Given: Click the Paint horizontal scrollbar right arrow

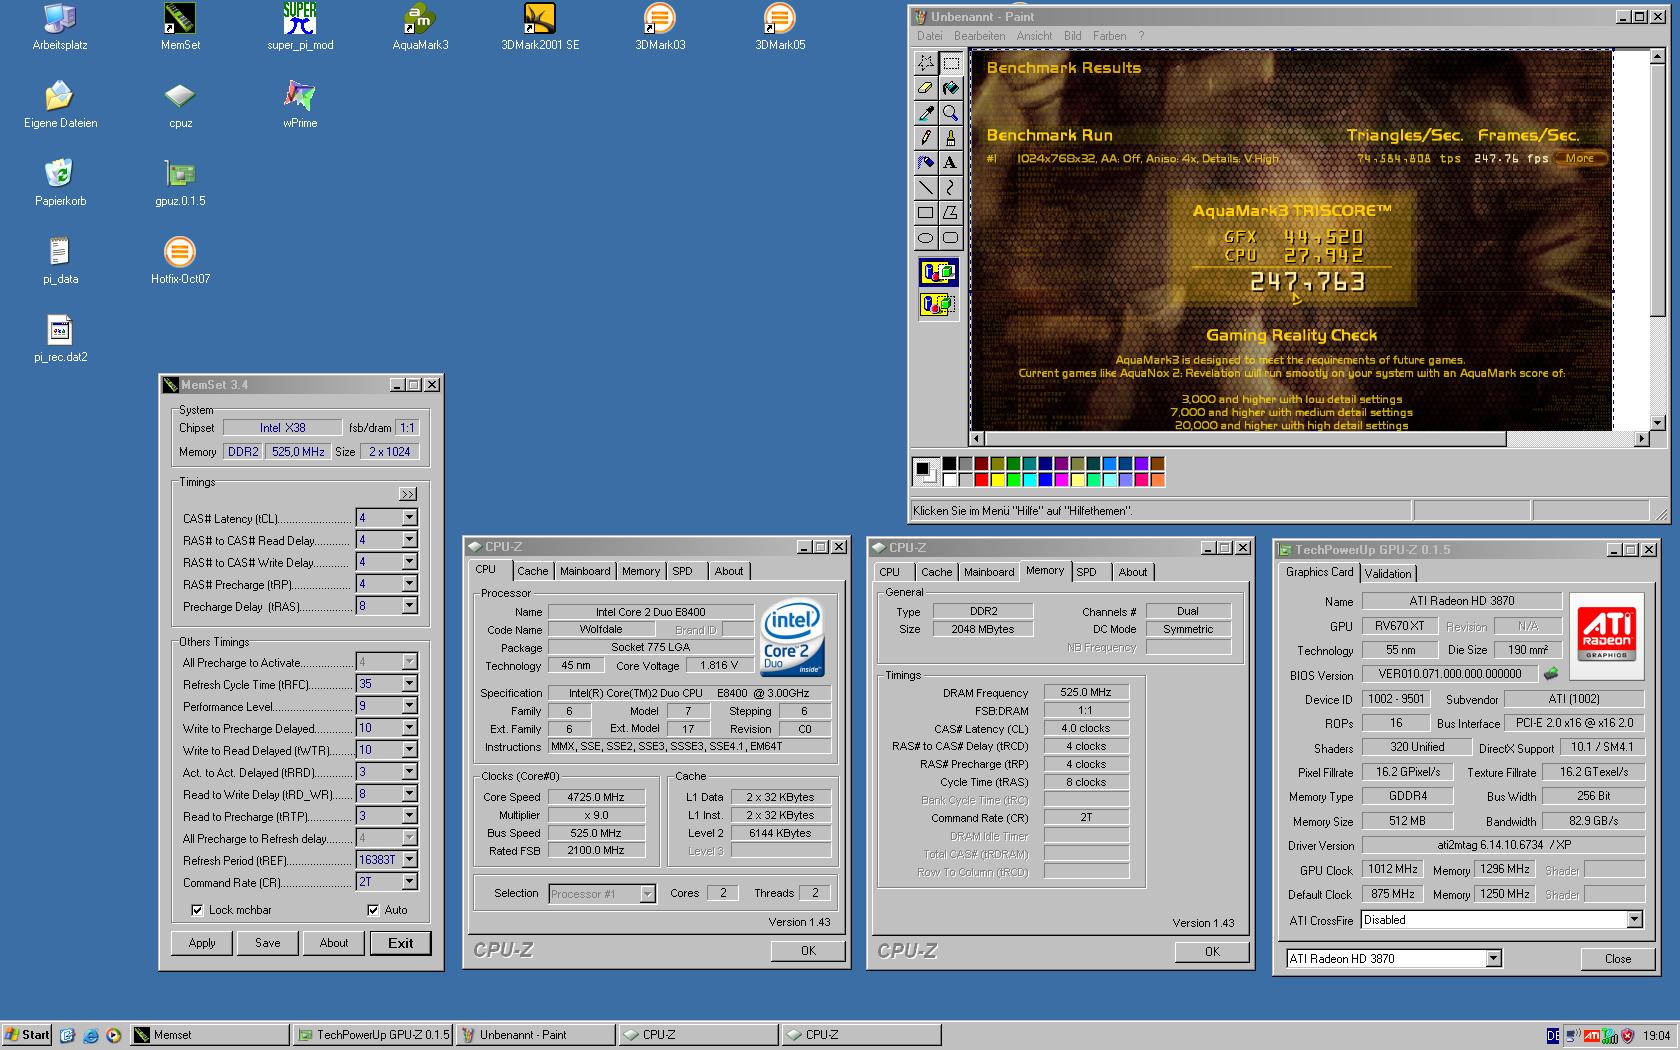Looking at the screenshot, I should [x=1641, y=439].
